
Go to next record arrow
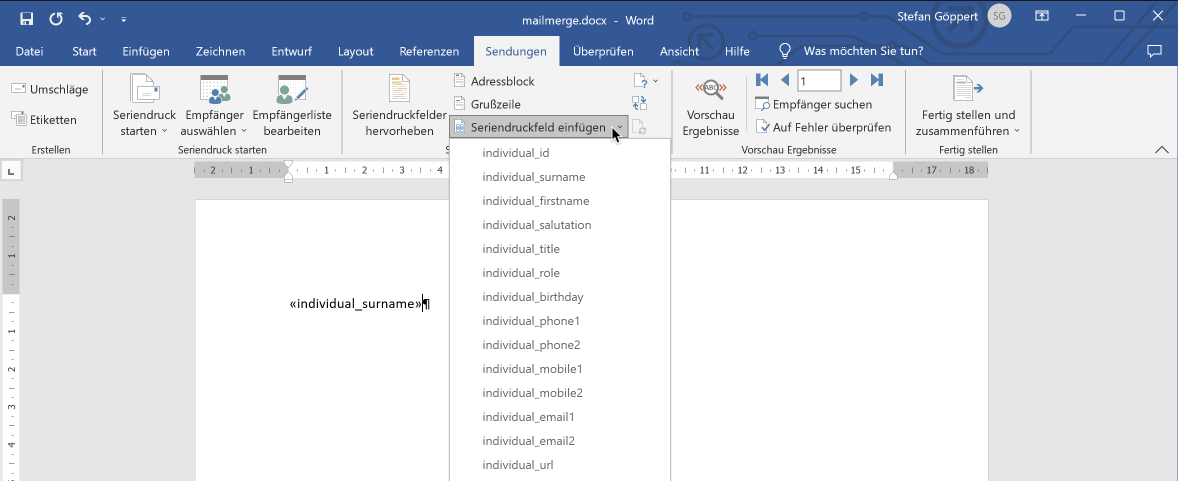coord(854,80)
